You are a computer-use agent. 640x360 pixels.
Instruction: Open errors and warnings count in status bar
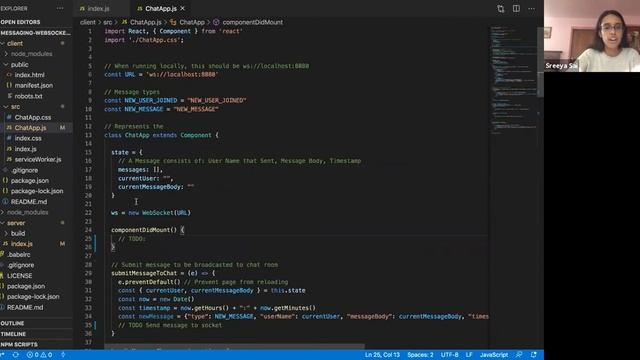[x=39, y=355]
